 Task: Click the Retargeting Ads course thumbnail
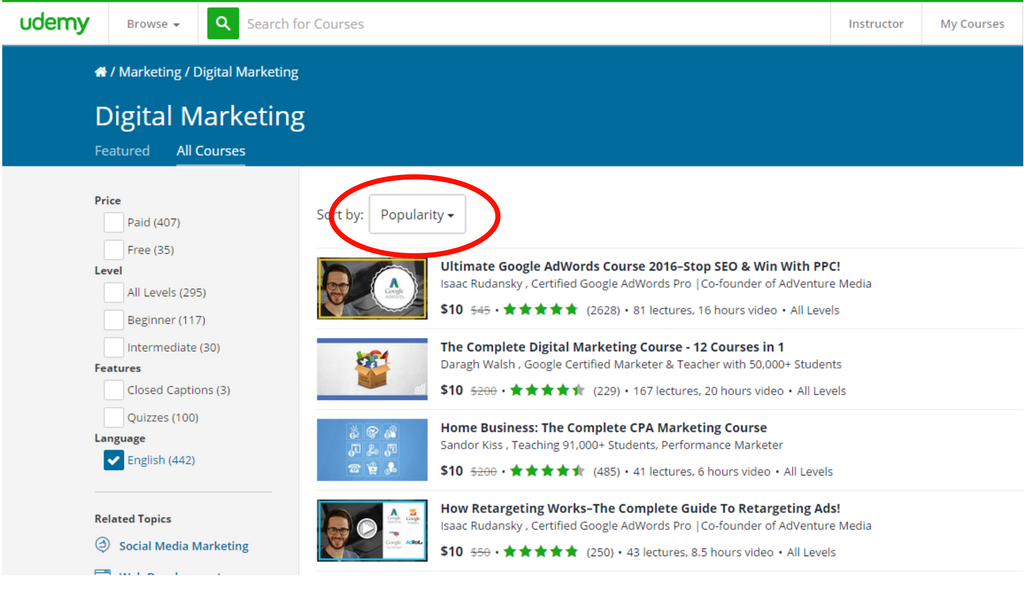(372, 530)
